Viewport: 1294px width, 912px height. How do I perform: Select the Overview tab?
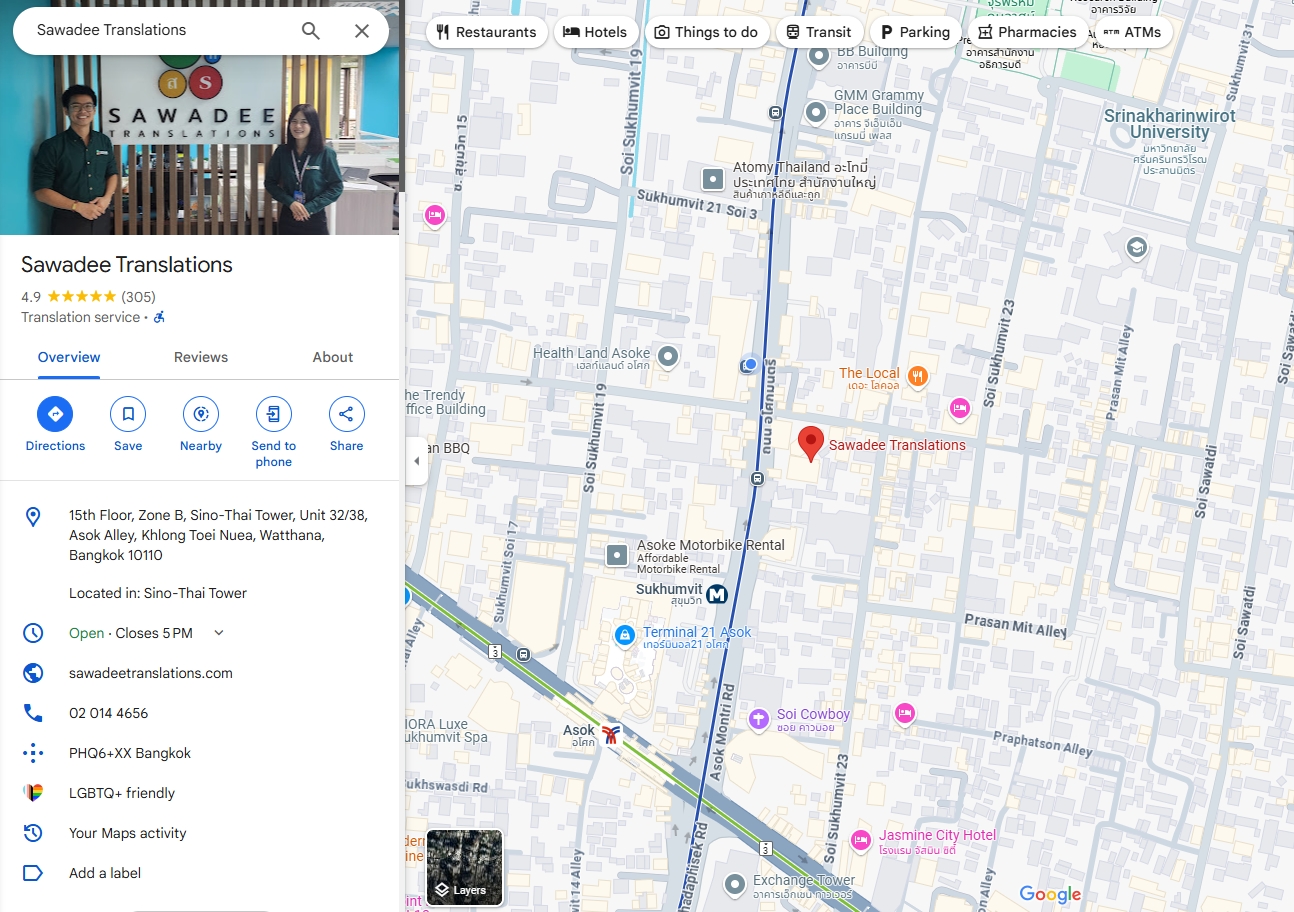[69, 357]
